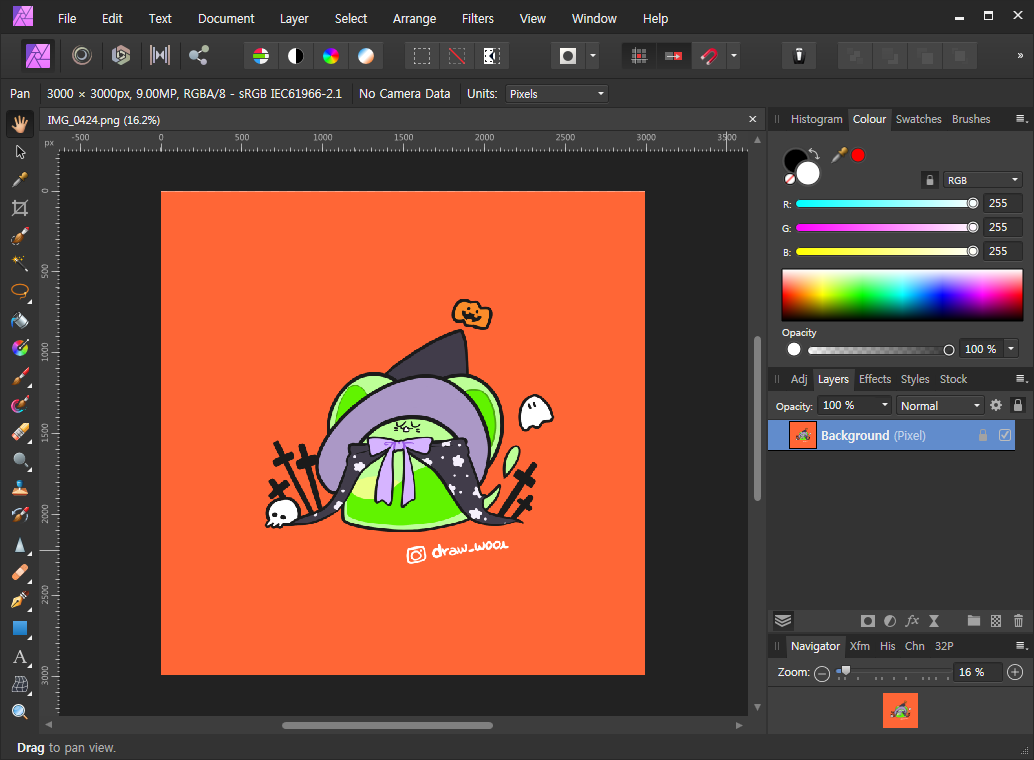Viewport: 1034px width, 760px height.
Task: Toggle lock on Background layer
Action: click(x=983, y=435)
